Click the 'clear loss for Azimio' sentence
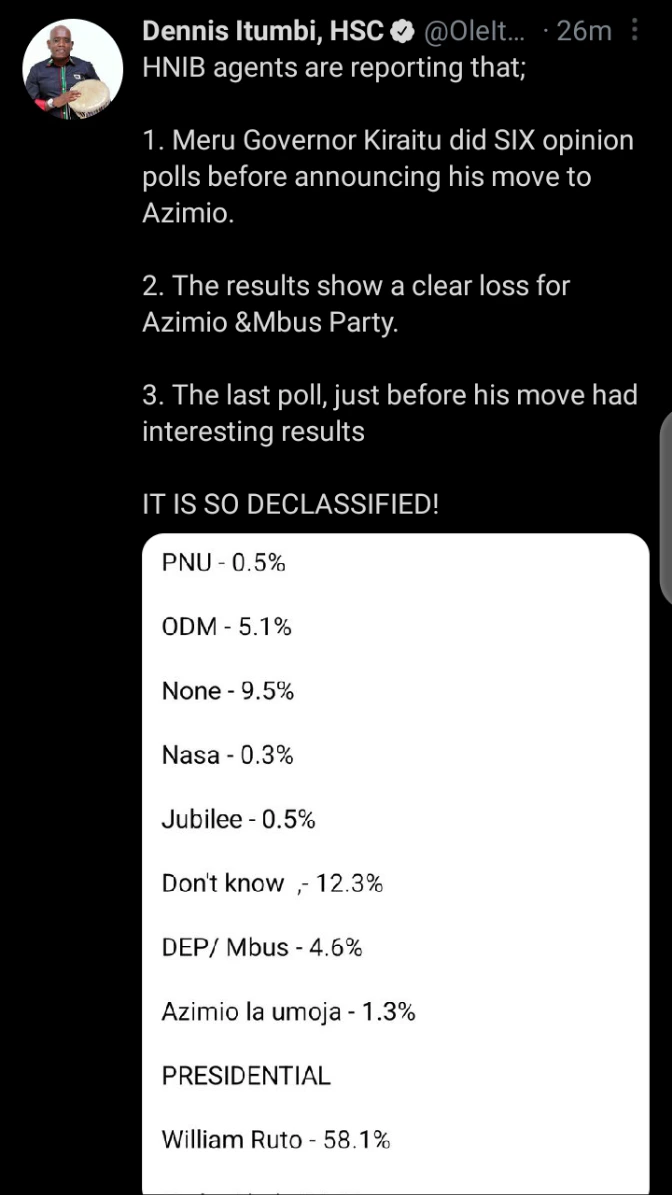 click(356, 305)
